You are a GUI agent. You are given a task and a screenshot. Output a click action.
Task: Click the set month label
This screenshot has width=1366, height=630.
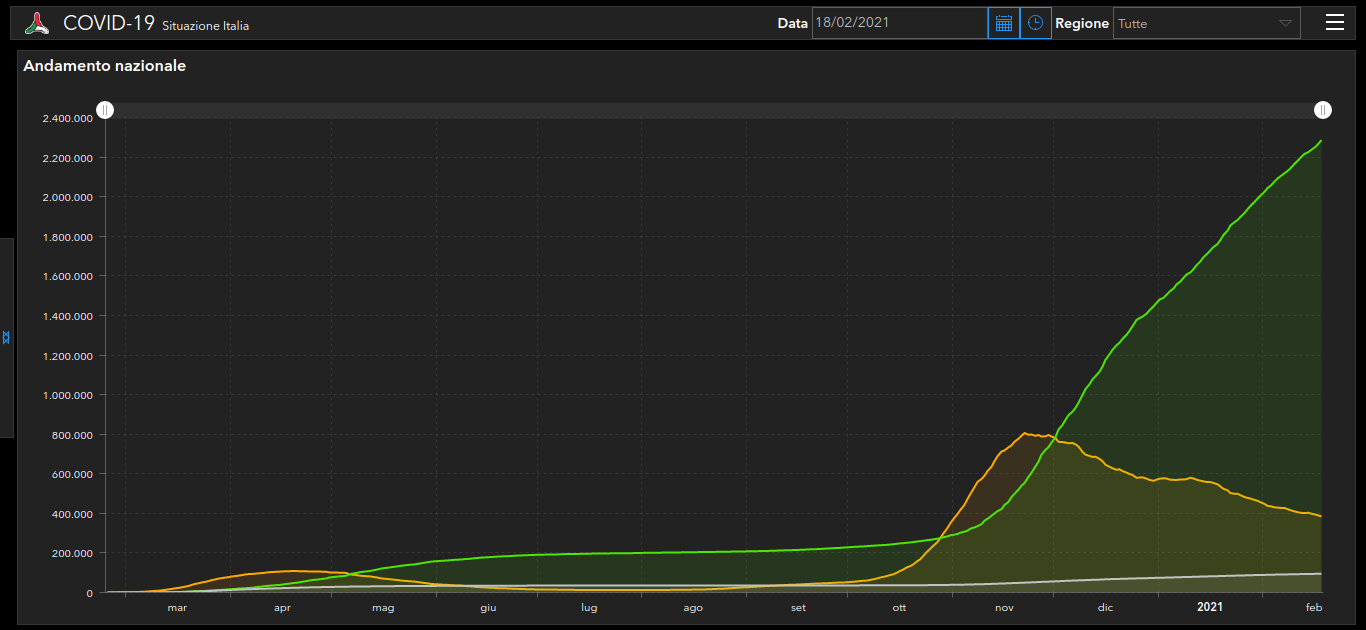[798, 607]
